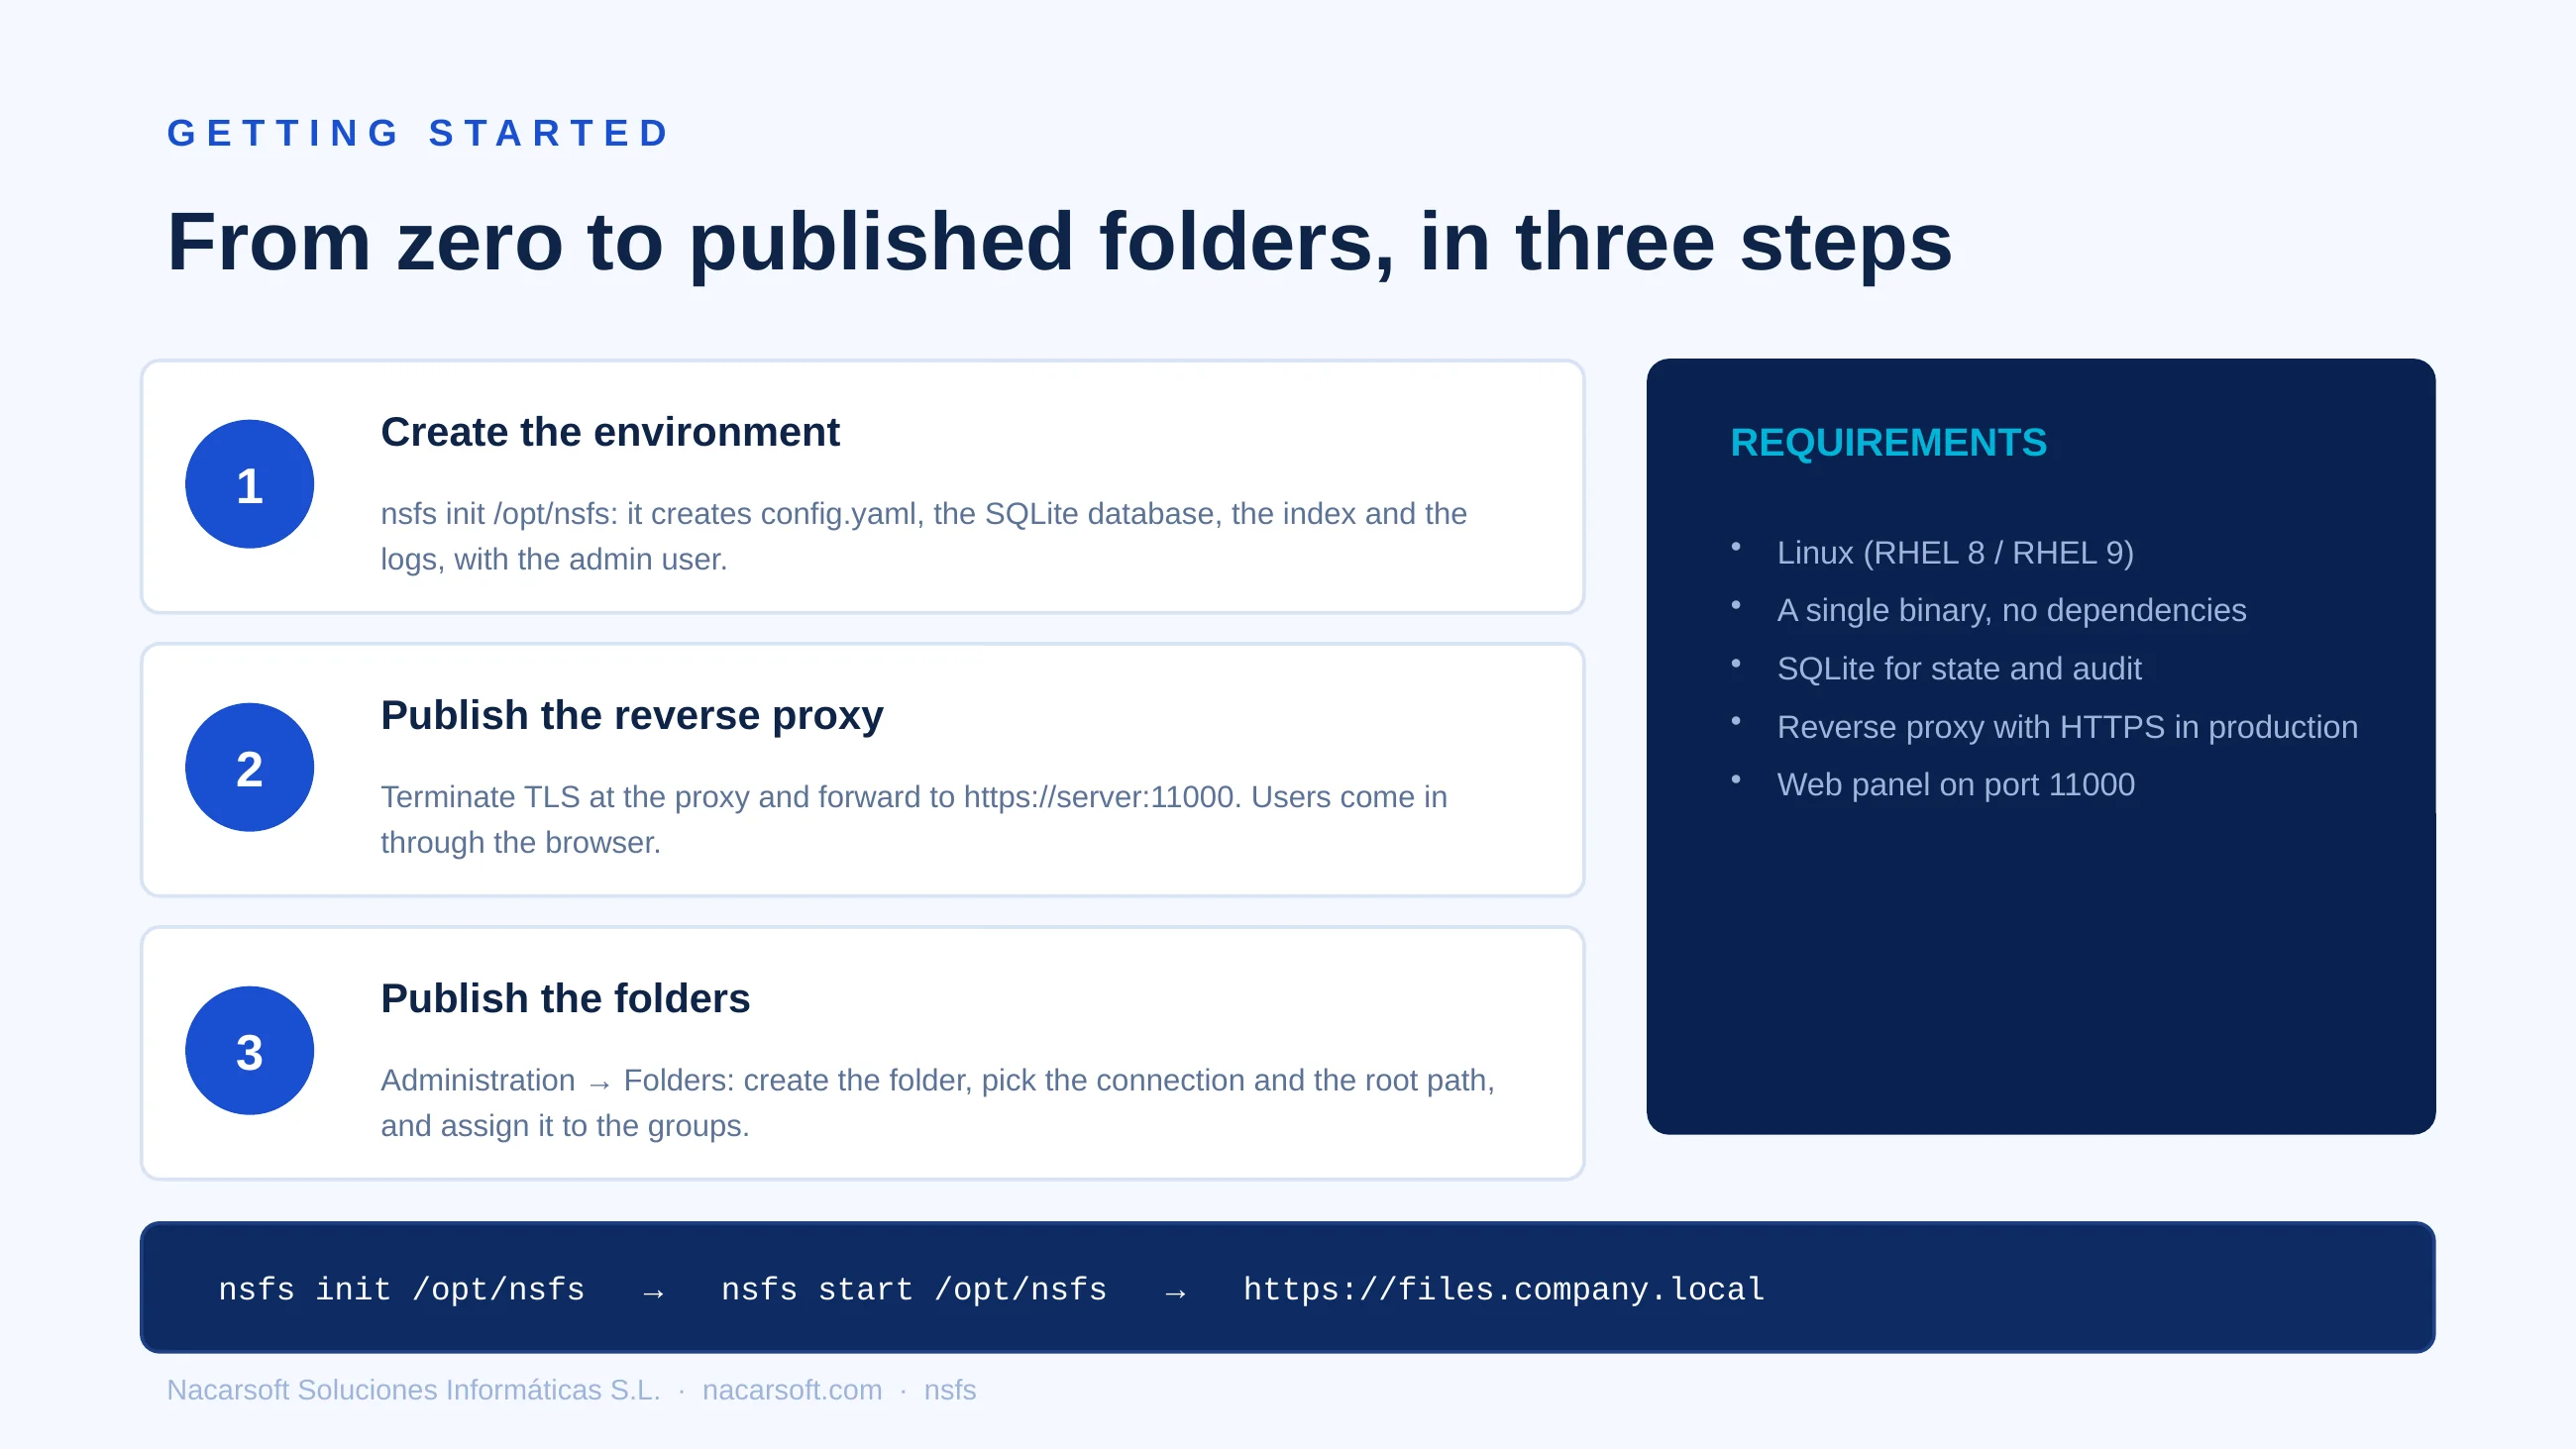Click the arrow between Administration and Folders
The height and width of the screenshot is (1449, 2576).
(x=599, y=1084)
